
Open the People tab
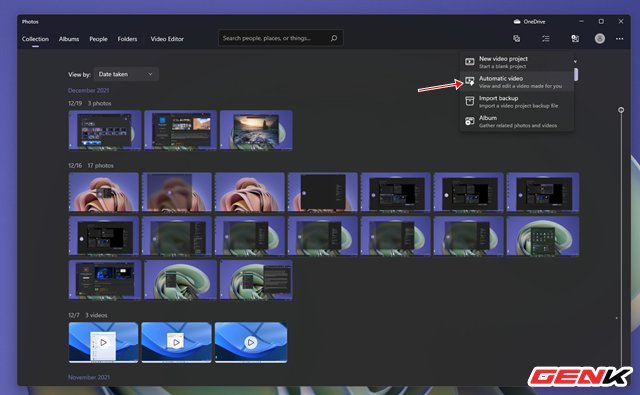[x=98, y=39]
